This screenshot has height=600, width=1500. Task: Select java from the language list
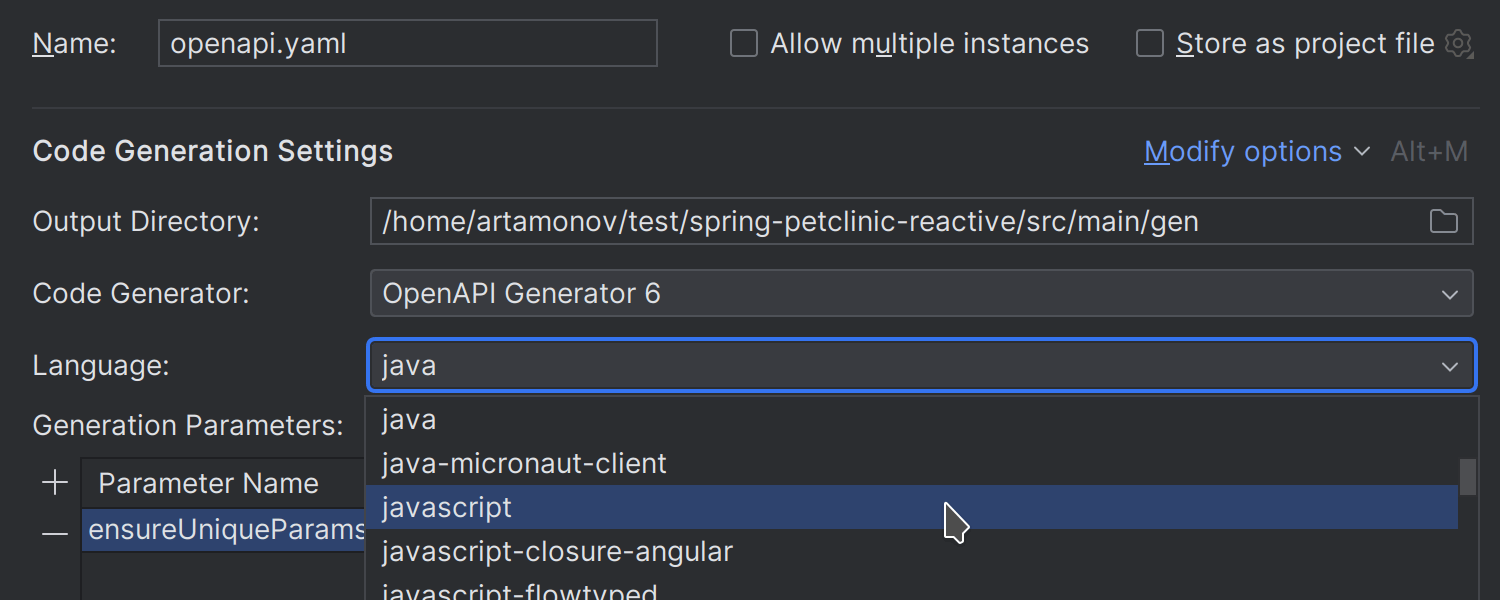[x=410, y=420]
